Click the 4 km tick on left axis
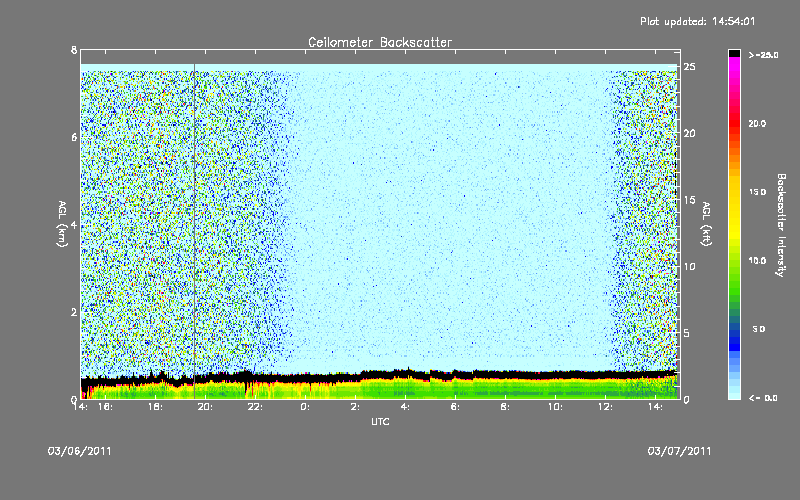The height and width of the screenshot is (500, 800). click(74, 224)
